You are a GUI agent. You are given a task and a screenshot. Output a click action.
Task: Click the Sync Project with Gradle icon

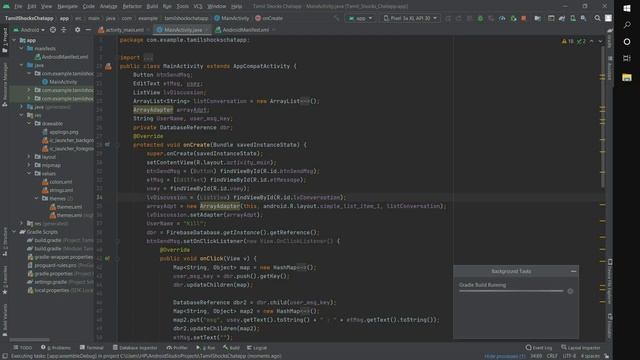pyautogui.click(x=562, y=18)
